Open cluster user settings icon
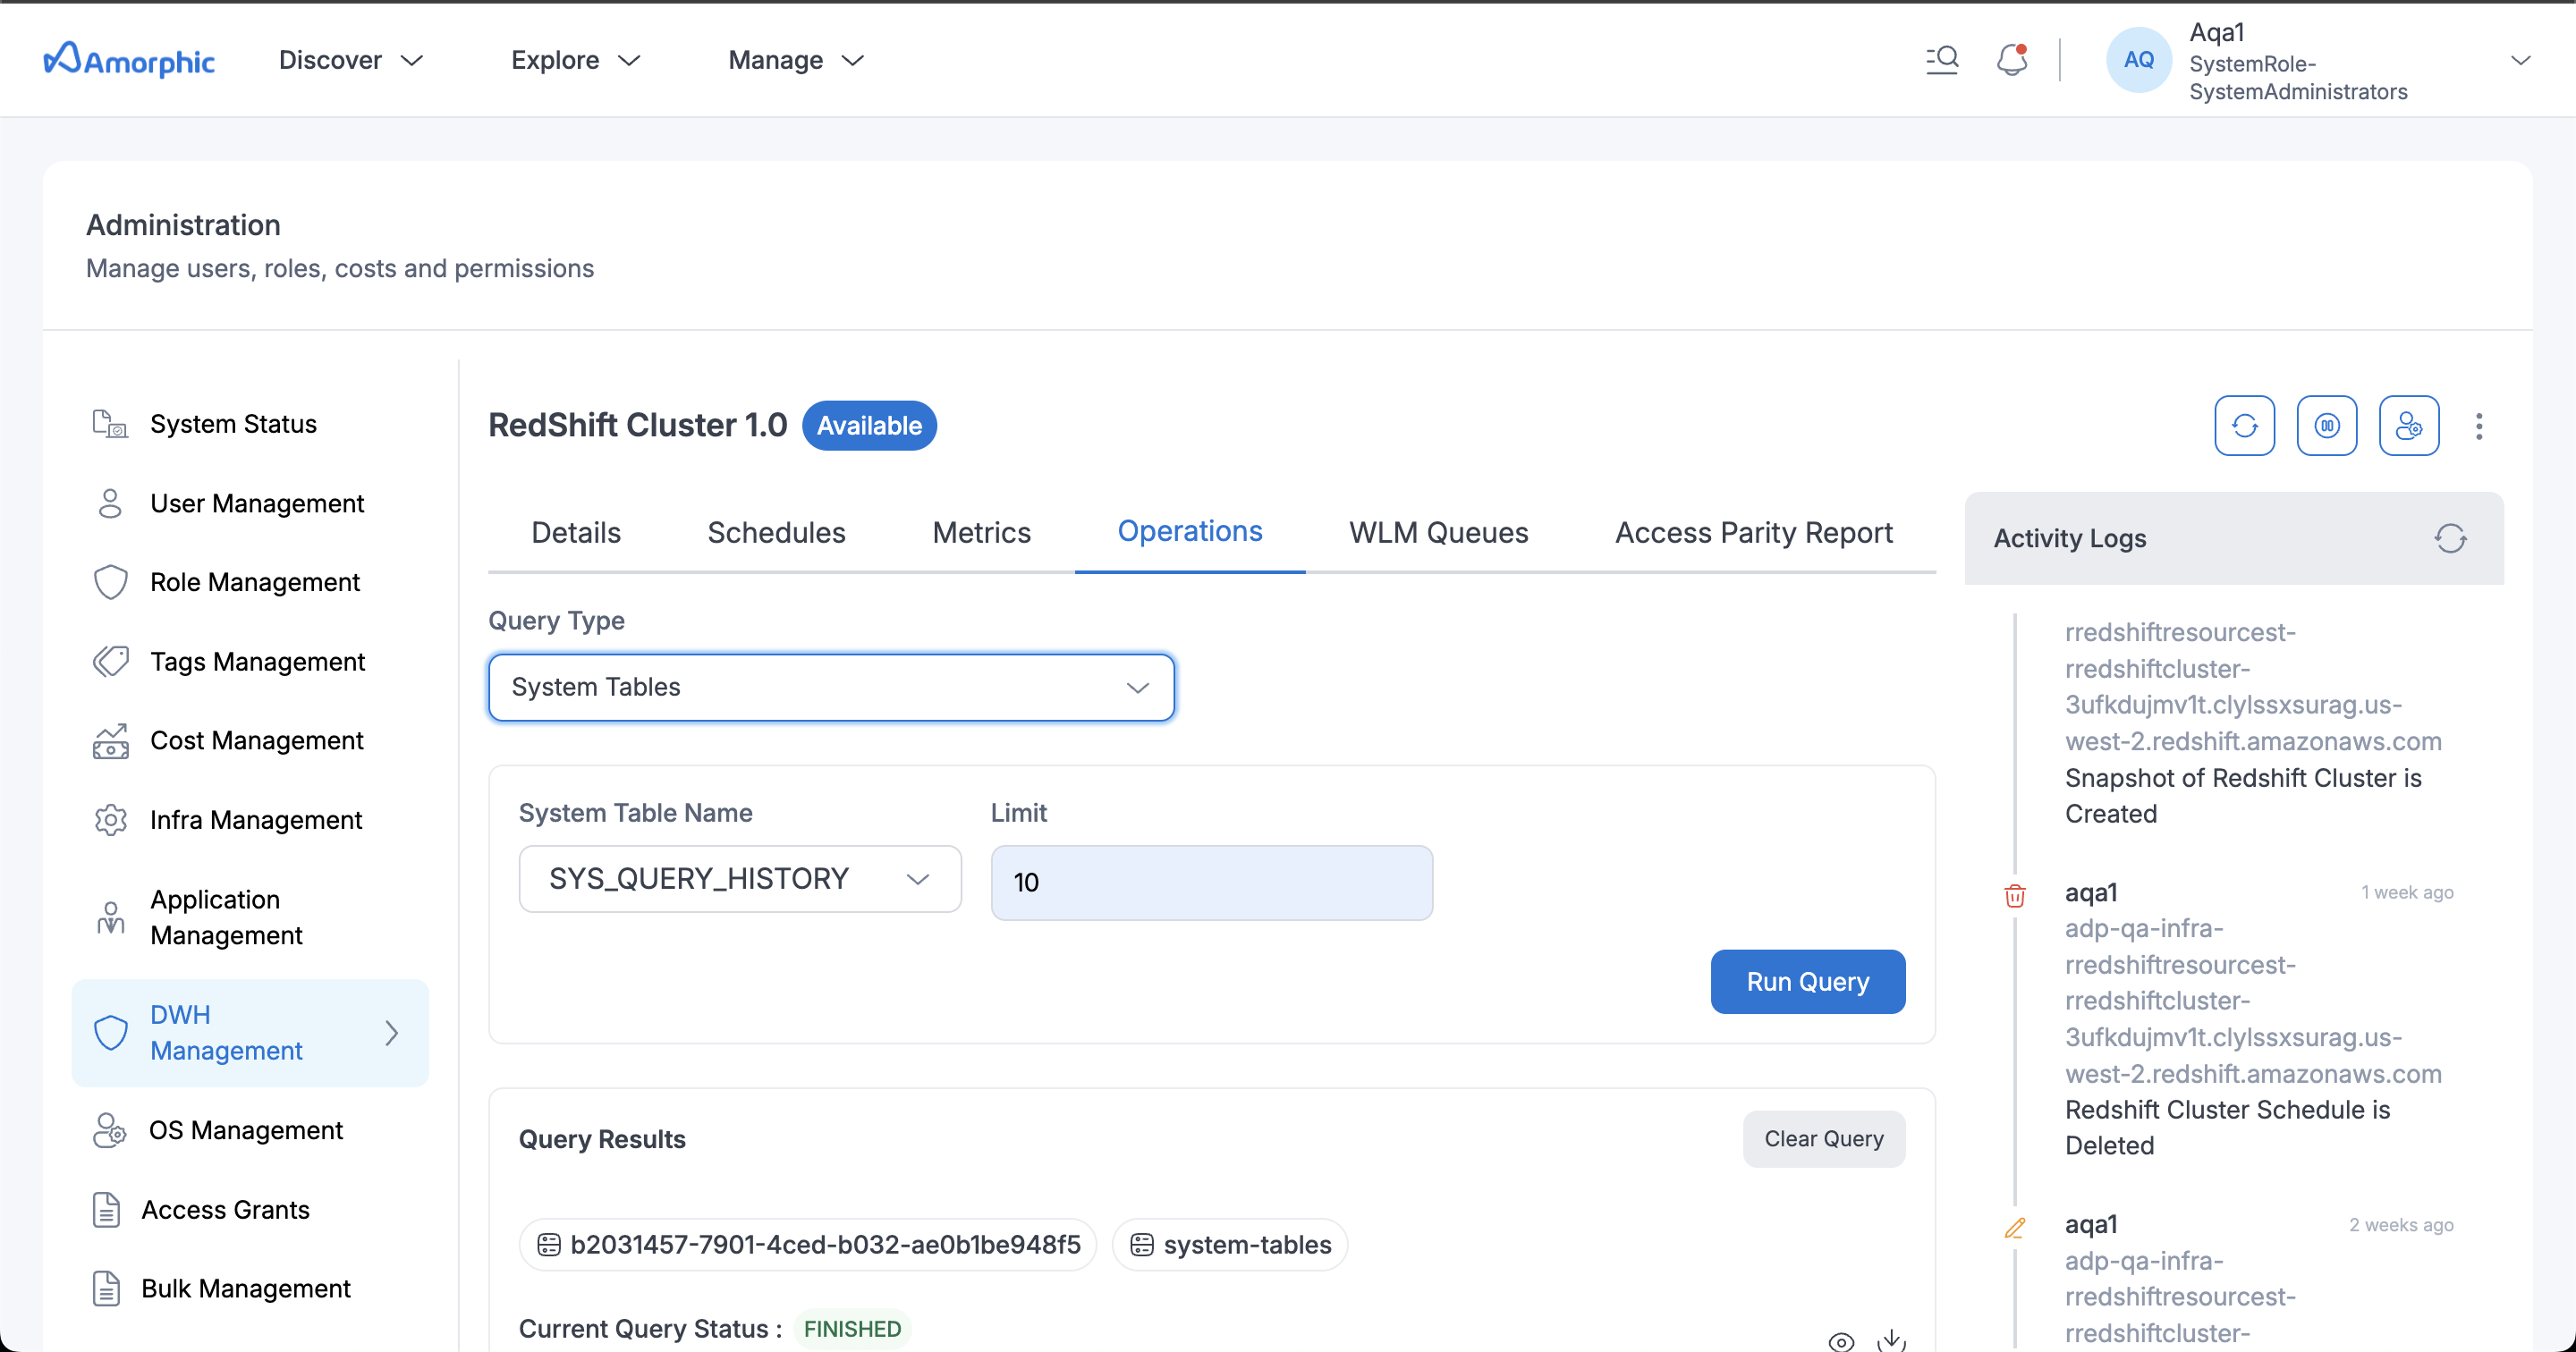This screenshot has height=1352, width=2576. (x=2408, y=426)
